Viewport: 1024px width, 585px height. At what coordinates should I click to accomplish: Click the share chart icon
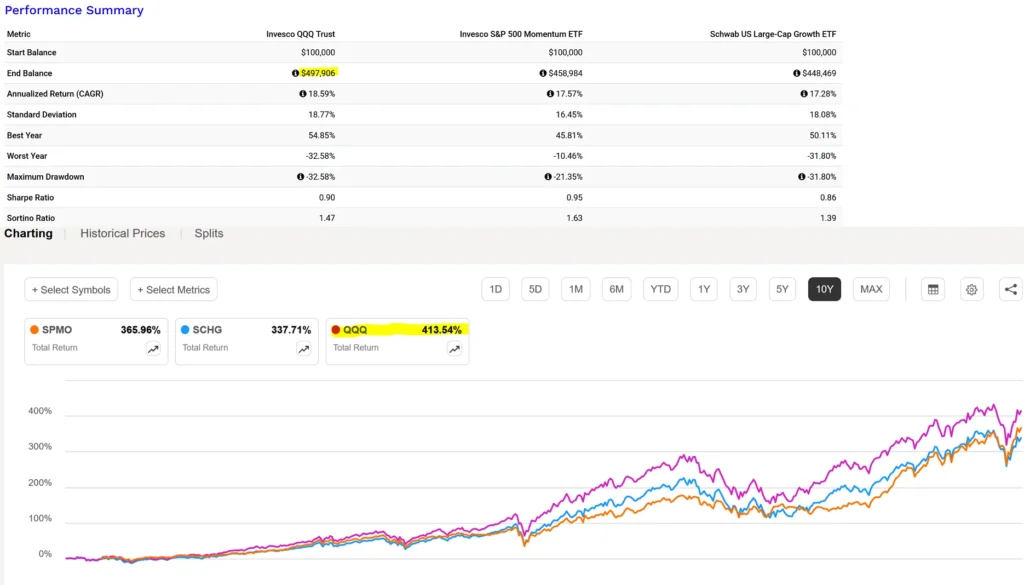click(1010, 290)
